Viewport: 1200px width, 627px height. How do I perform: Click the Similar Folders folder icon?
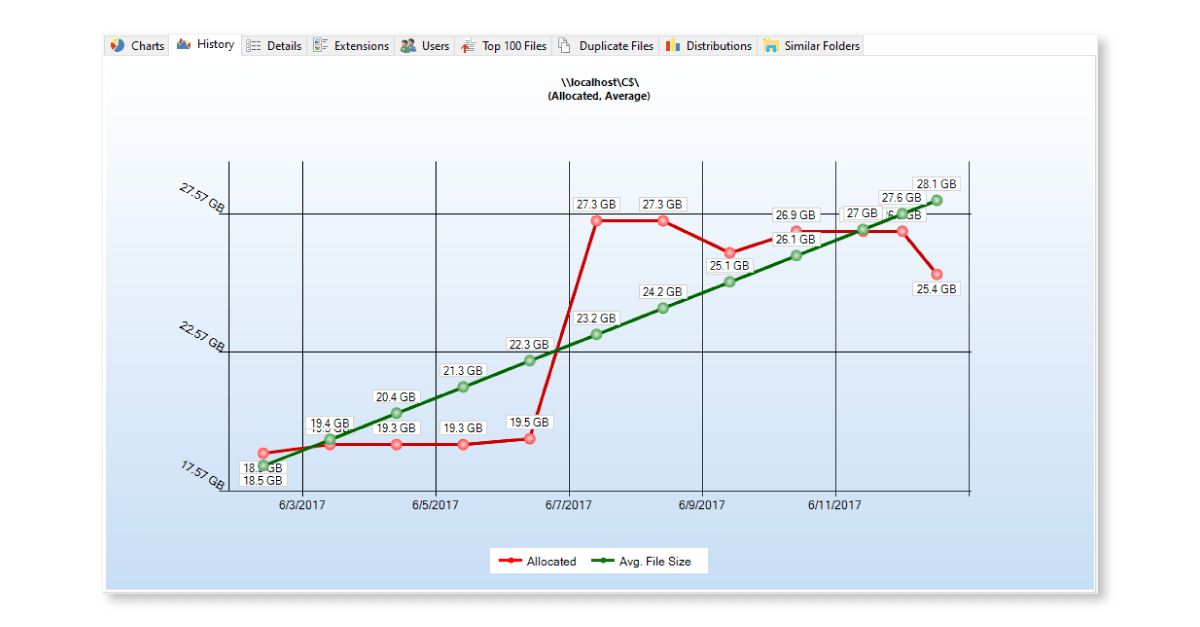pos(771,46)
